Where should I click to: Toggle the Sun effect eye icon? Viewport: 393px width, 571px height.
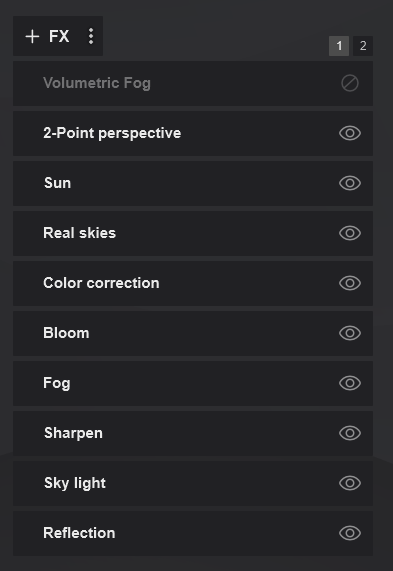tap(350, 183)
